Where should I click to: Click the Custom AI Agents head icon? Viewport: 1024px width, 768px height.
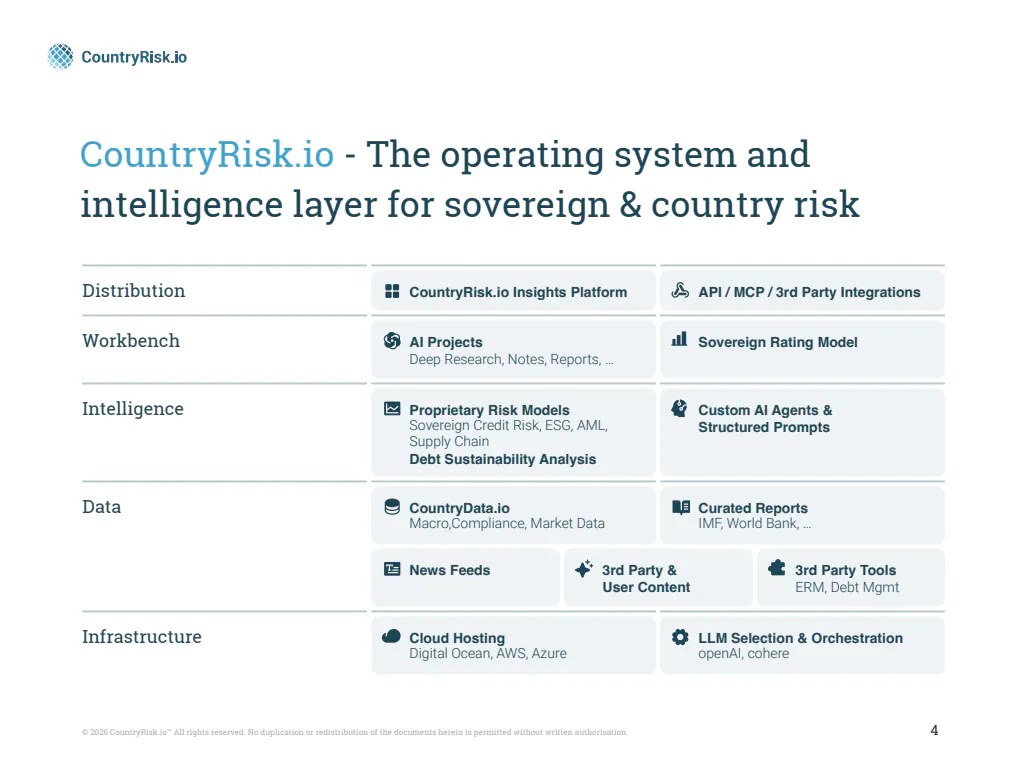[x=680, y=408]
